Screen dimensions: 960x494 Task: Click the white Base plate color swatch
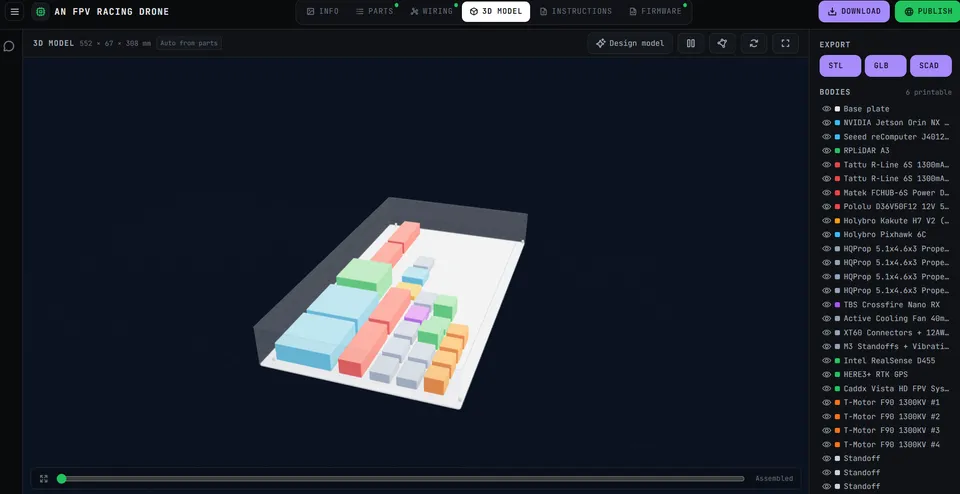tap(838, 109)
